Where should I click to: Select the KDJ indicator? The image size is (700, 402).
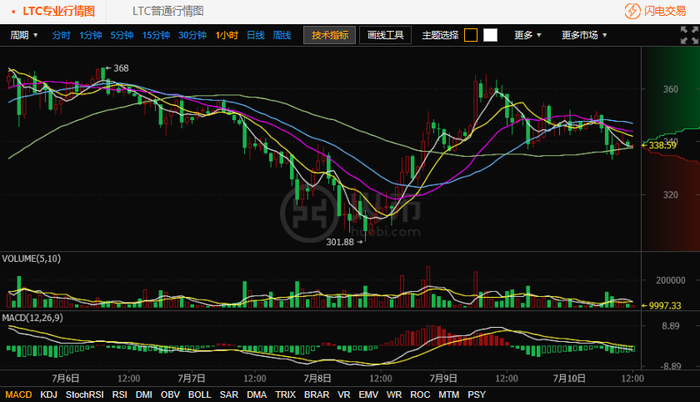coord(48,394)
